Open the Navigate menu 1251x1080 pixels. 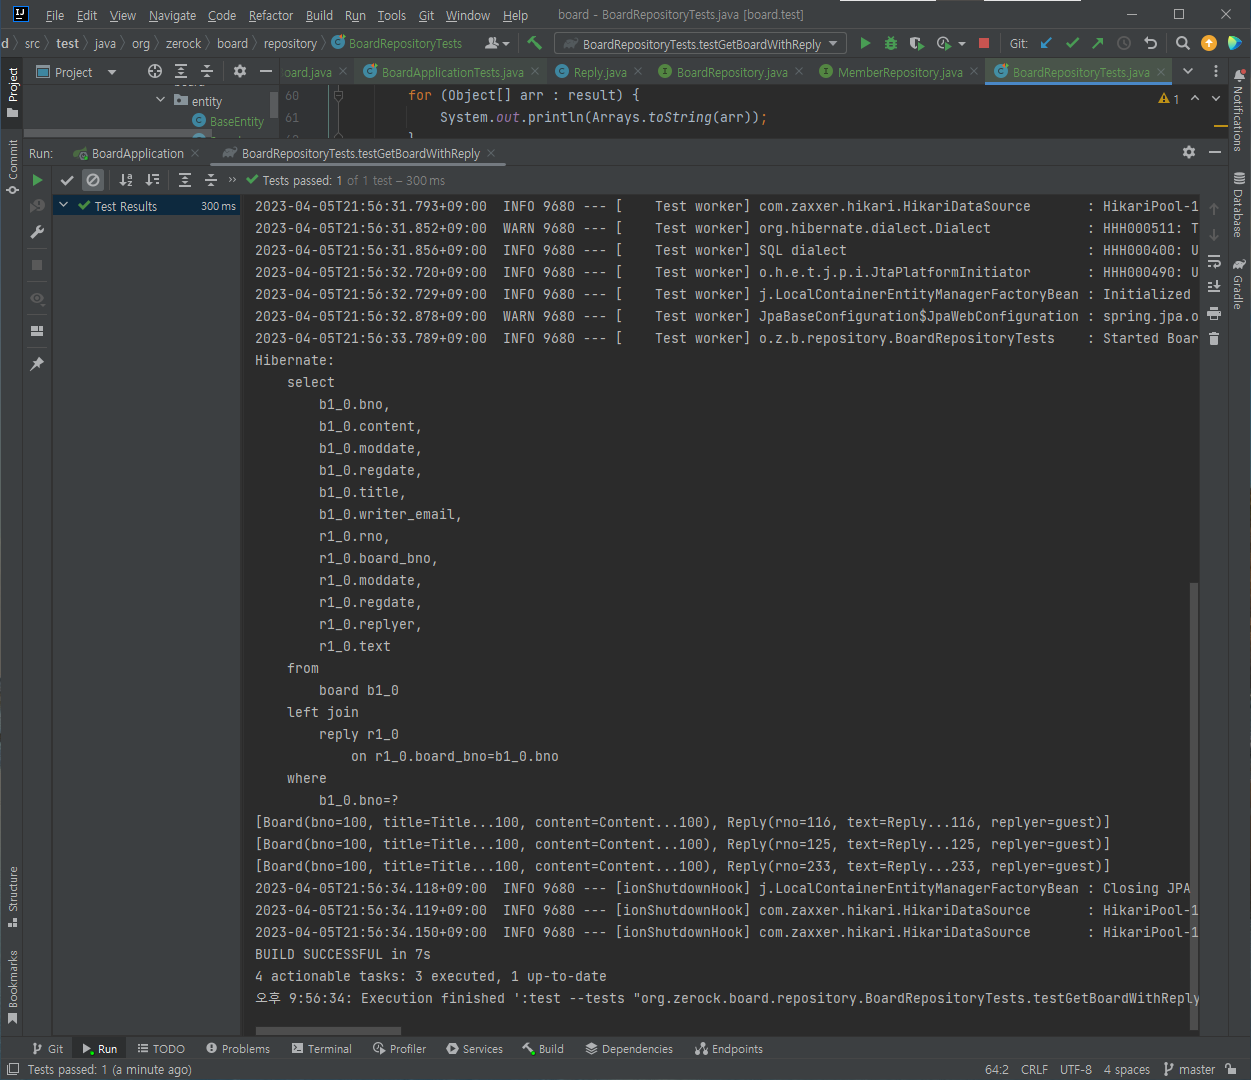coord(172,15)
